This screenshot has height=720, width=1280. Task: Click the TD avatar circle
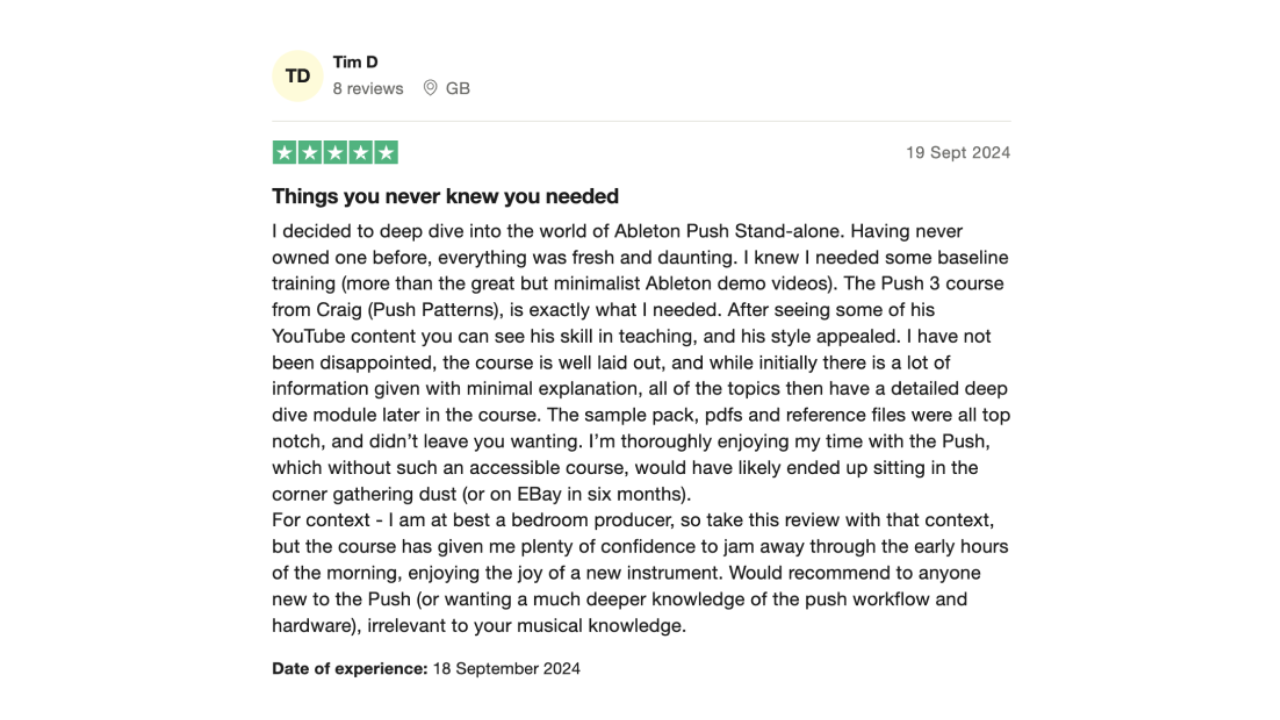(297, 76)
